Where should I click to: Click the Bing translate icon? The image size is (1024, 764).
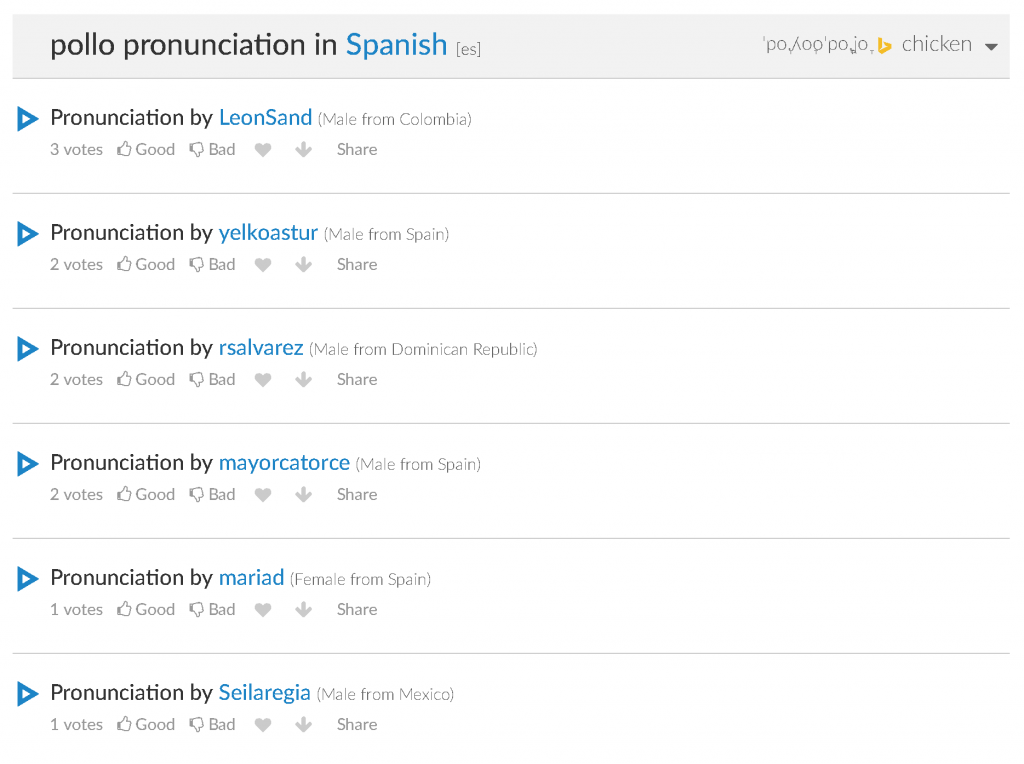(884, 45)
